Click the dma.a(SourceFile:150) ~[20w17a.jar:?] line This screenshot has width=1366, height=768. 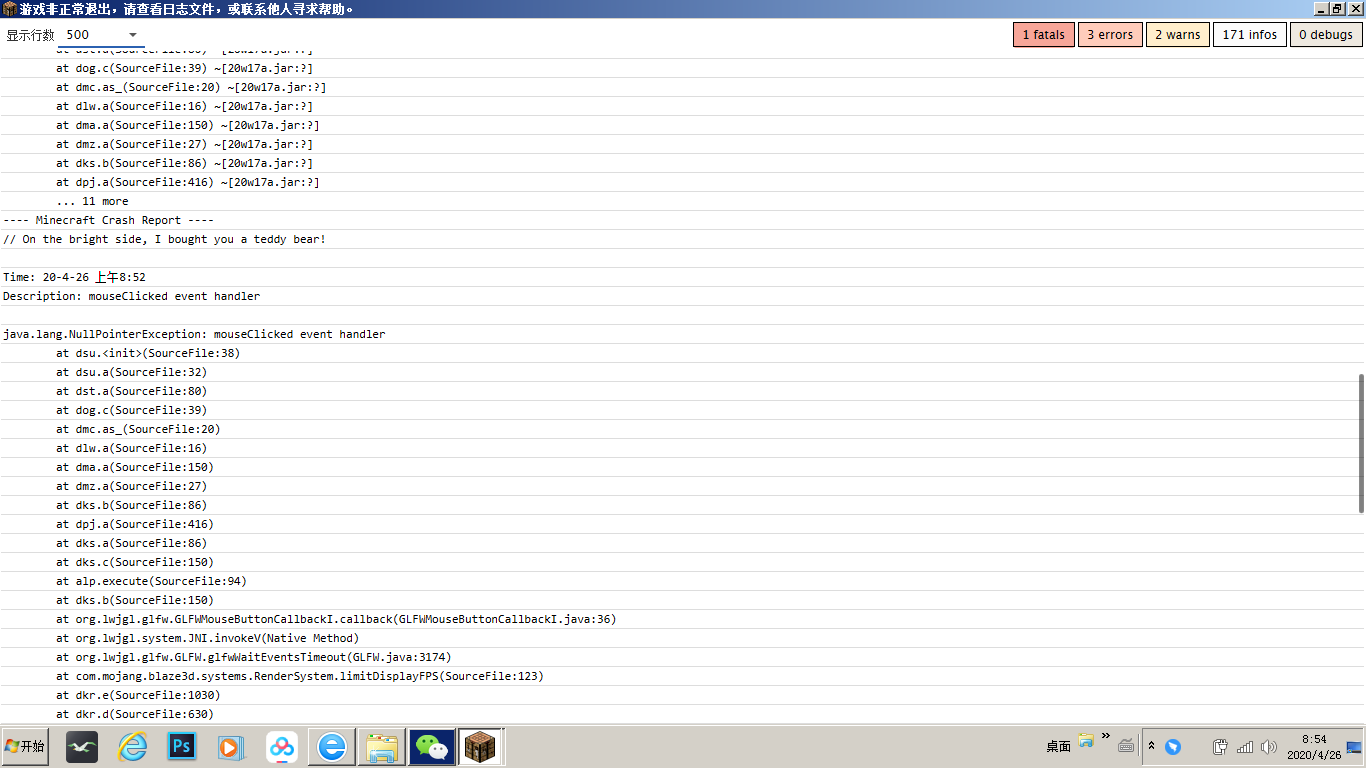click(x=188, y=125)
